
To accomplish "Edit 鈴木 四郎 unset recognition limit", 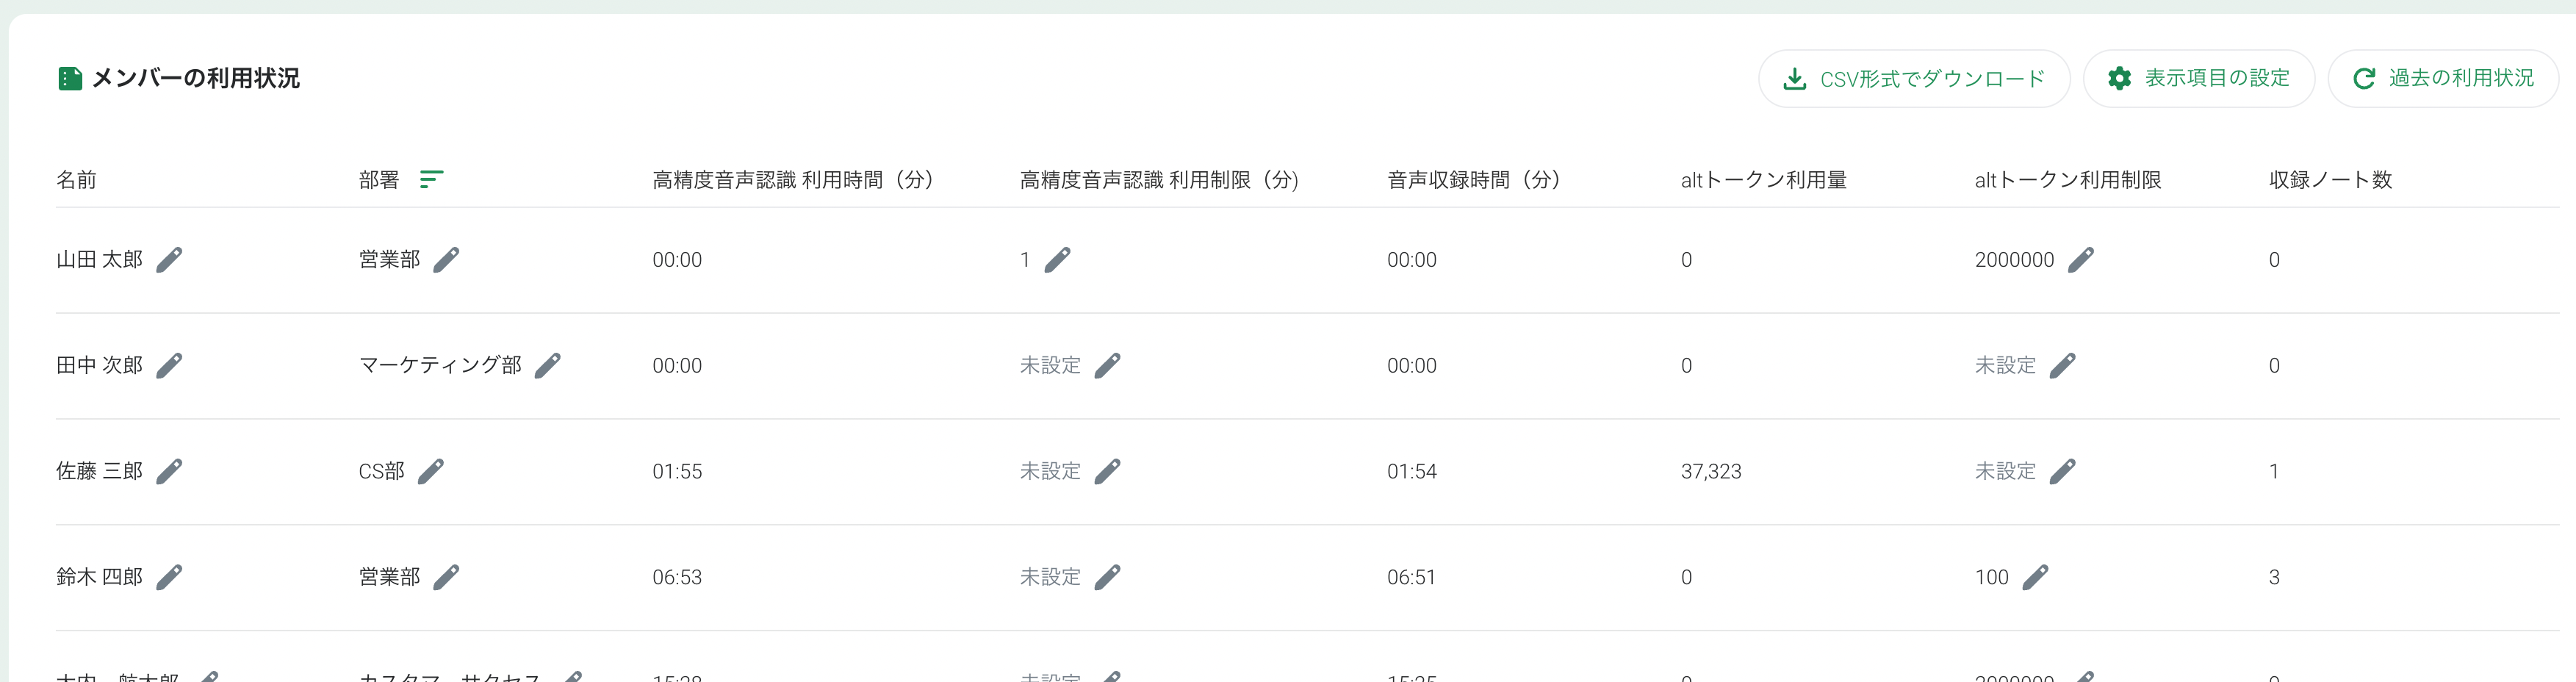I will click(x=1108, y=577).
